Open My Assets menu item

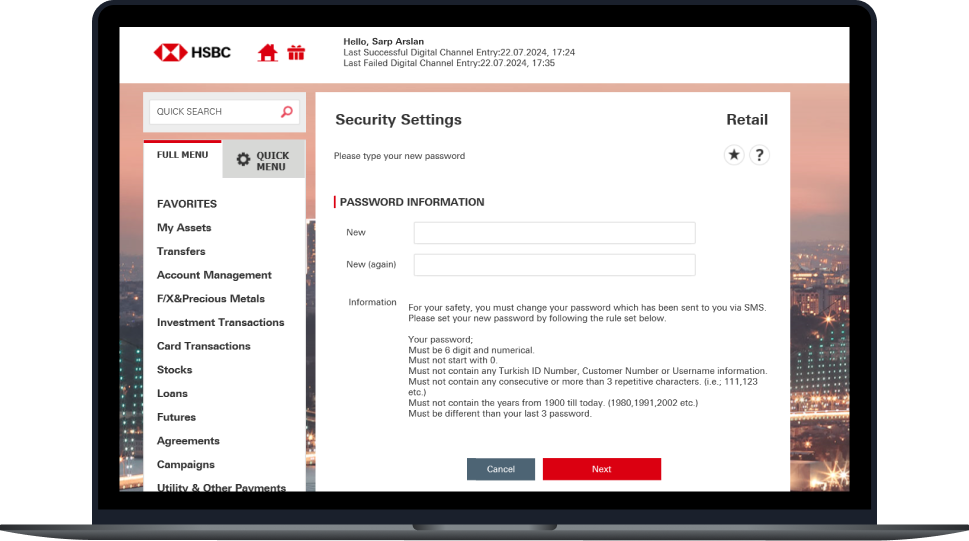(x=184, y=228)
